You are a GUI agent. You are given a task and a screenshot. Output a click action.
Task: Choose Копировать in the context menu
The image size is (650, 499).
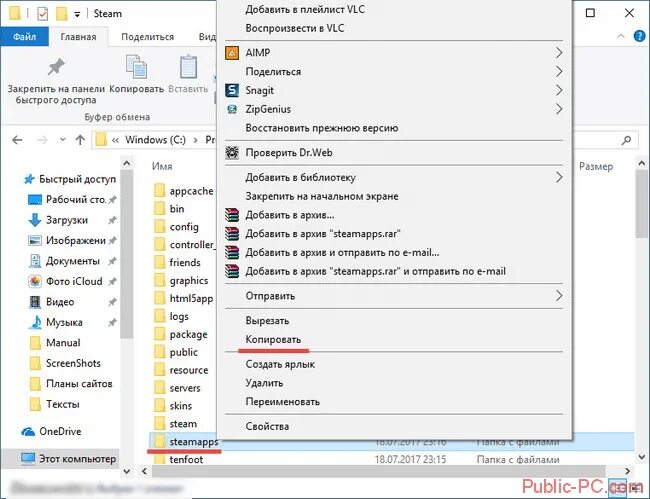pyautogui.click(x=273, y=339)
